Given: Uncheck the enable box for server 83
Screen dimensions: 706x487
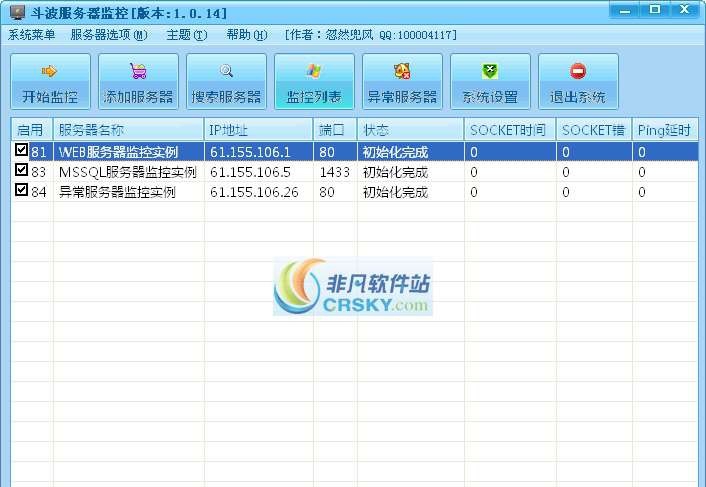Looking at the screenshot, I should coord(21,170).
